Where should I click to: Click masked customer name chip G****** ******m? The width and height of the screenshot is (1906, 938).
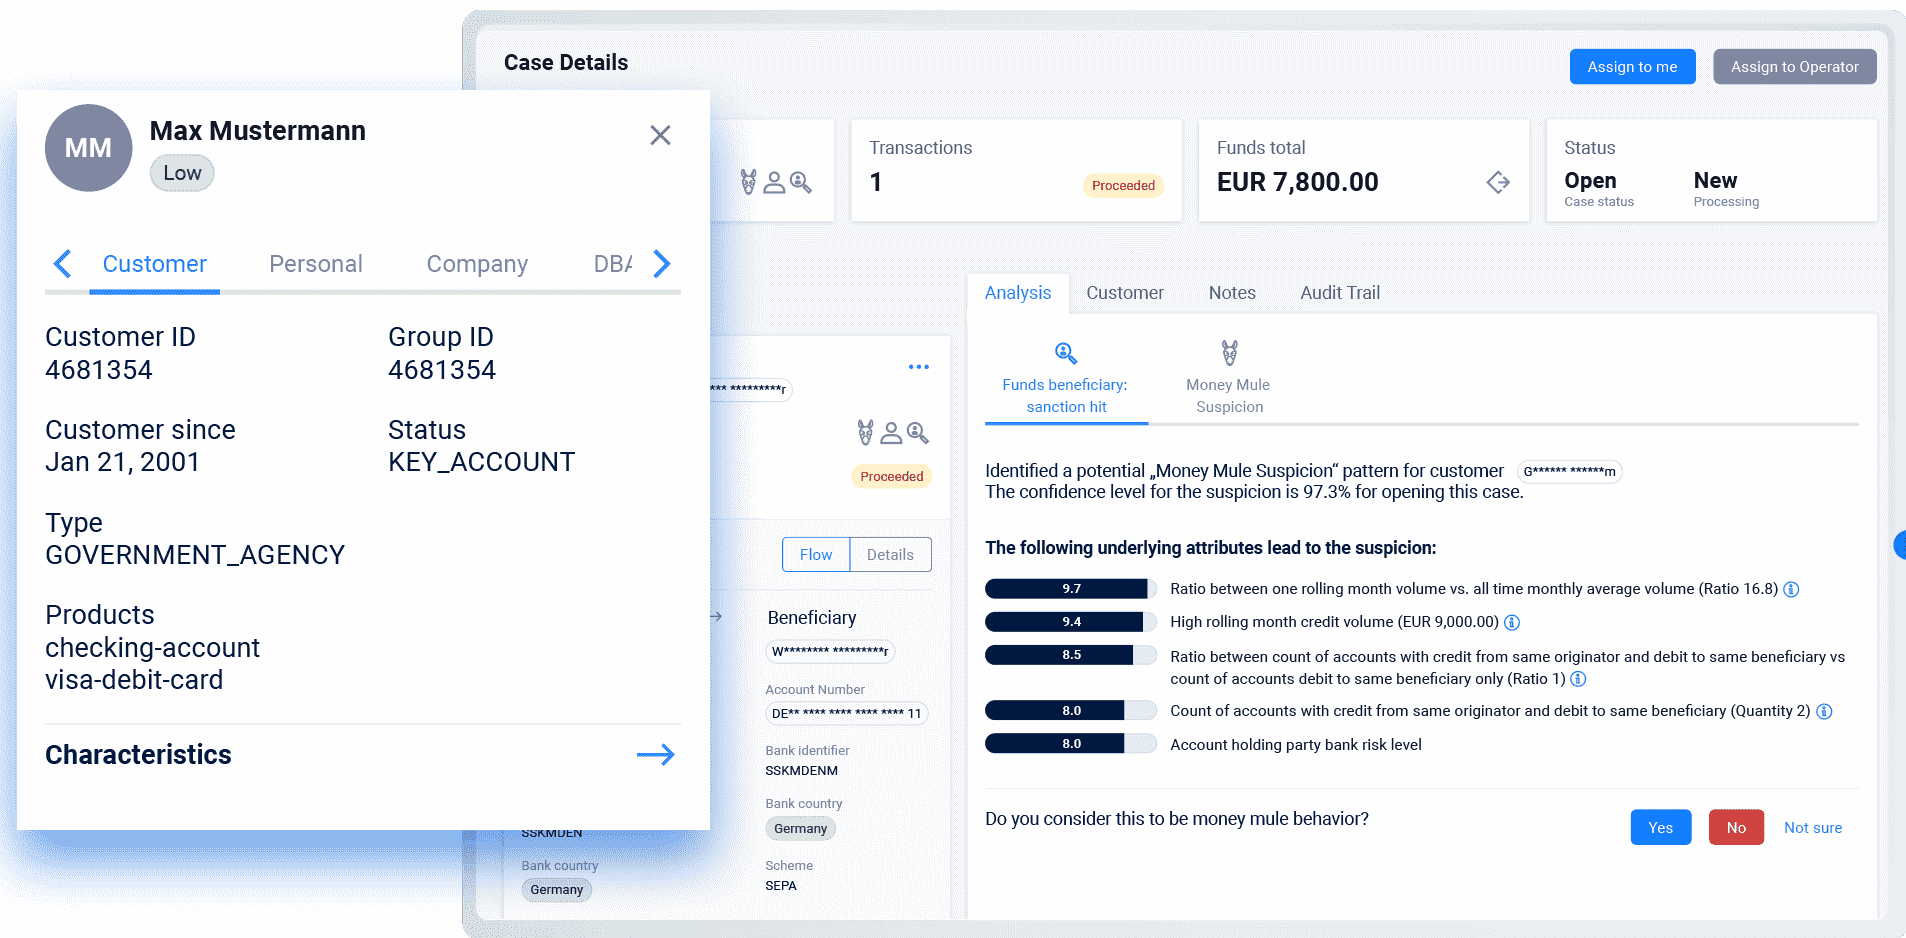[x=1569, y=472]
